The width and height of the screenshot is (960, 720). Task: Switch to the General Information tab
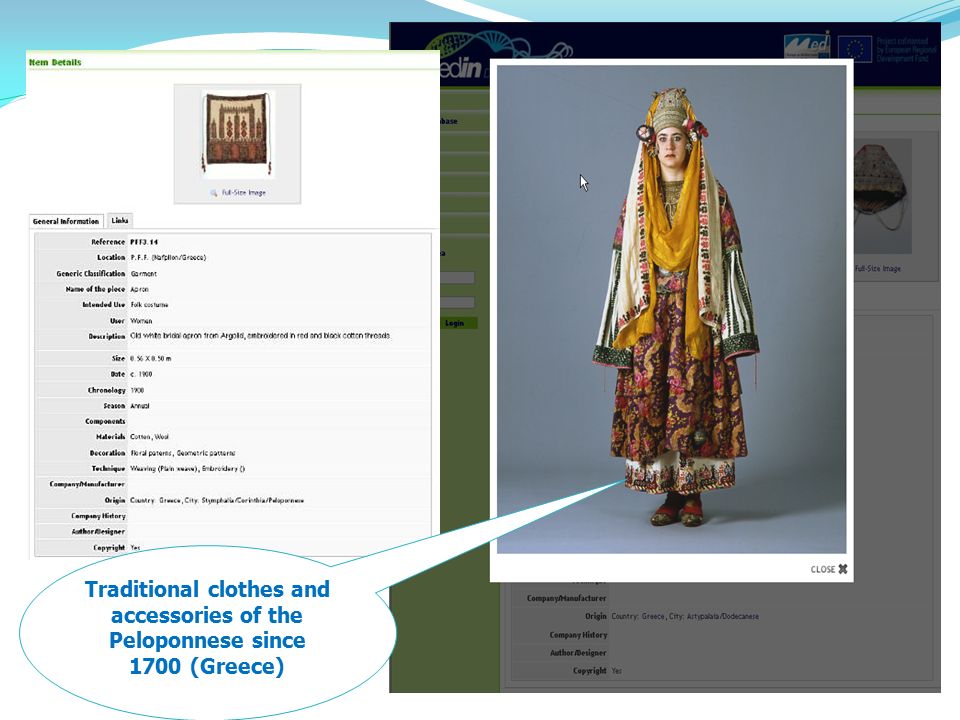pyautogui.click(x=66, y=222)
